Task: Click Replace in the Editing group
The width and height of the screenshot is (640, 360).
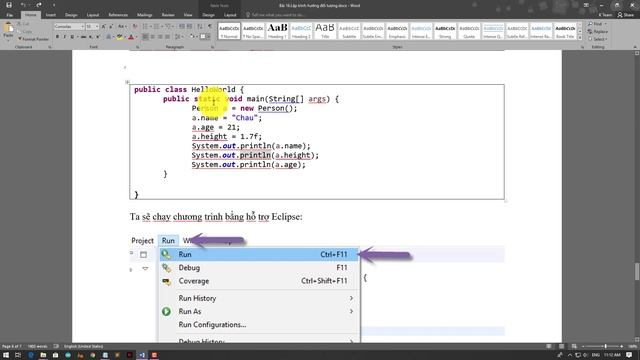Action: tap(598, 31)
